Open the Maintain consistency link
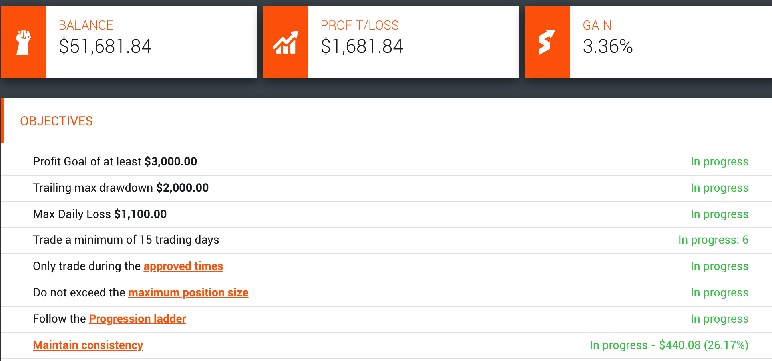Image resolution: width=772 pixels, height=361 pixels. [x=88, y=345]
